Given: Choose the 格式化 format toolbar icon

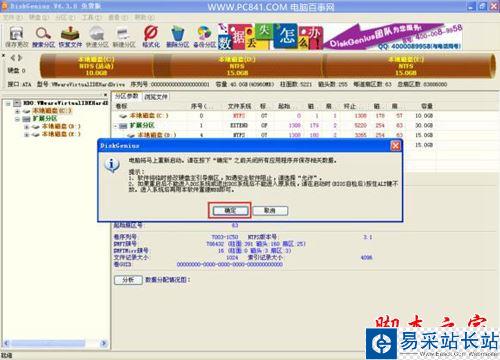Looking at the screenshot, I should click(x=151, y=36).
